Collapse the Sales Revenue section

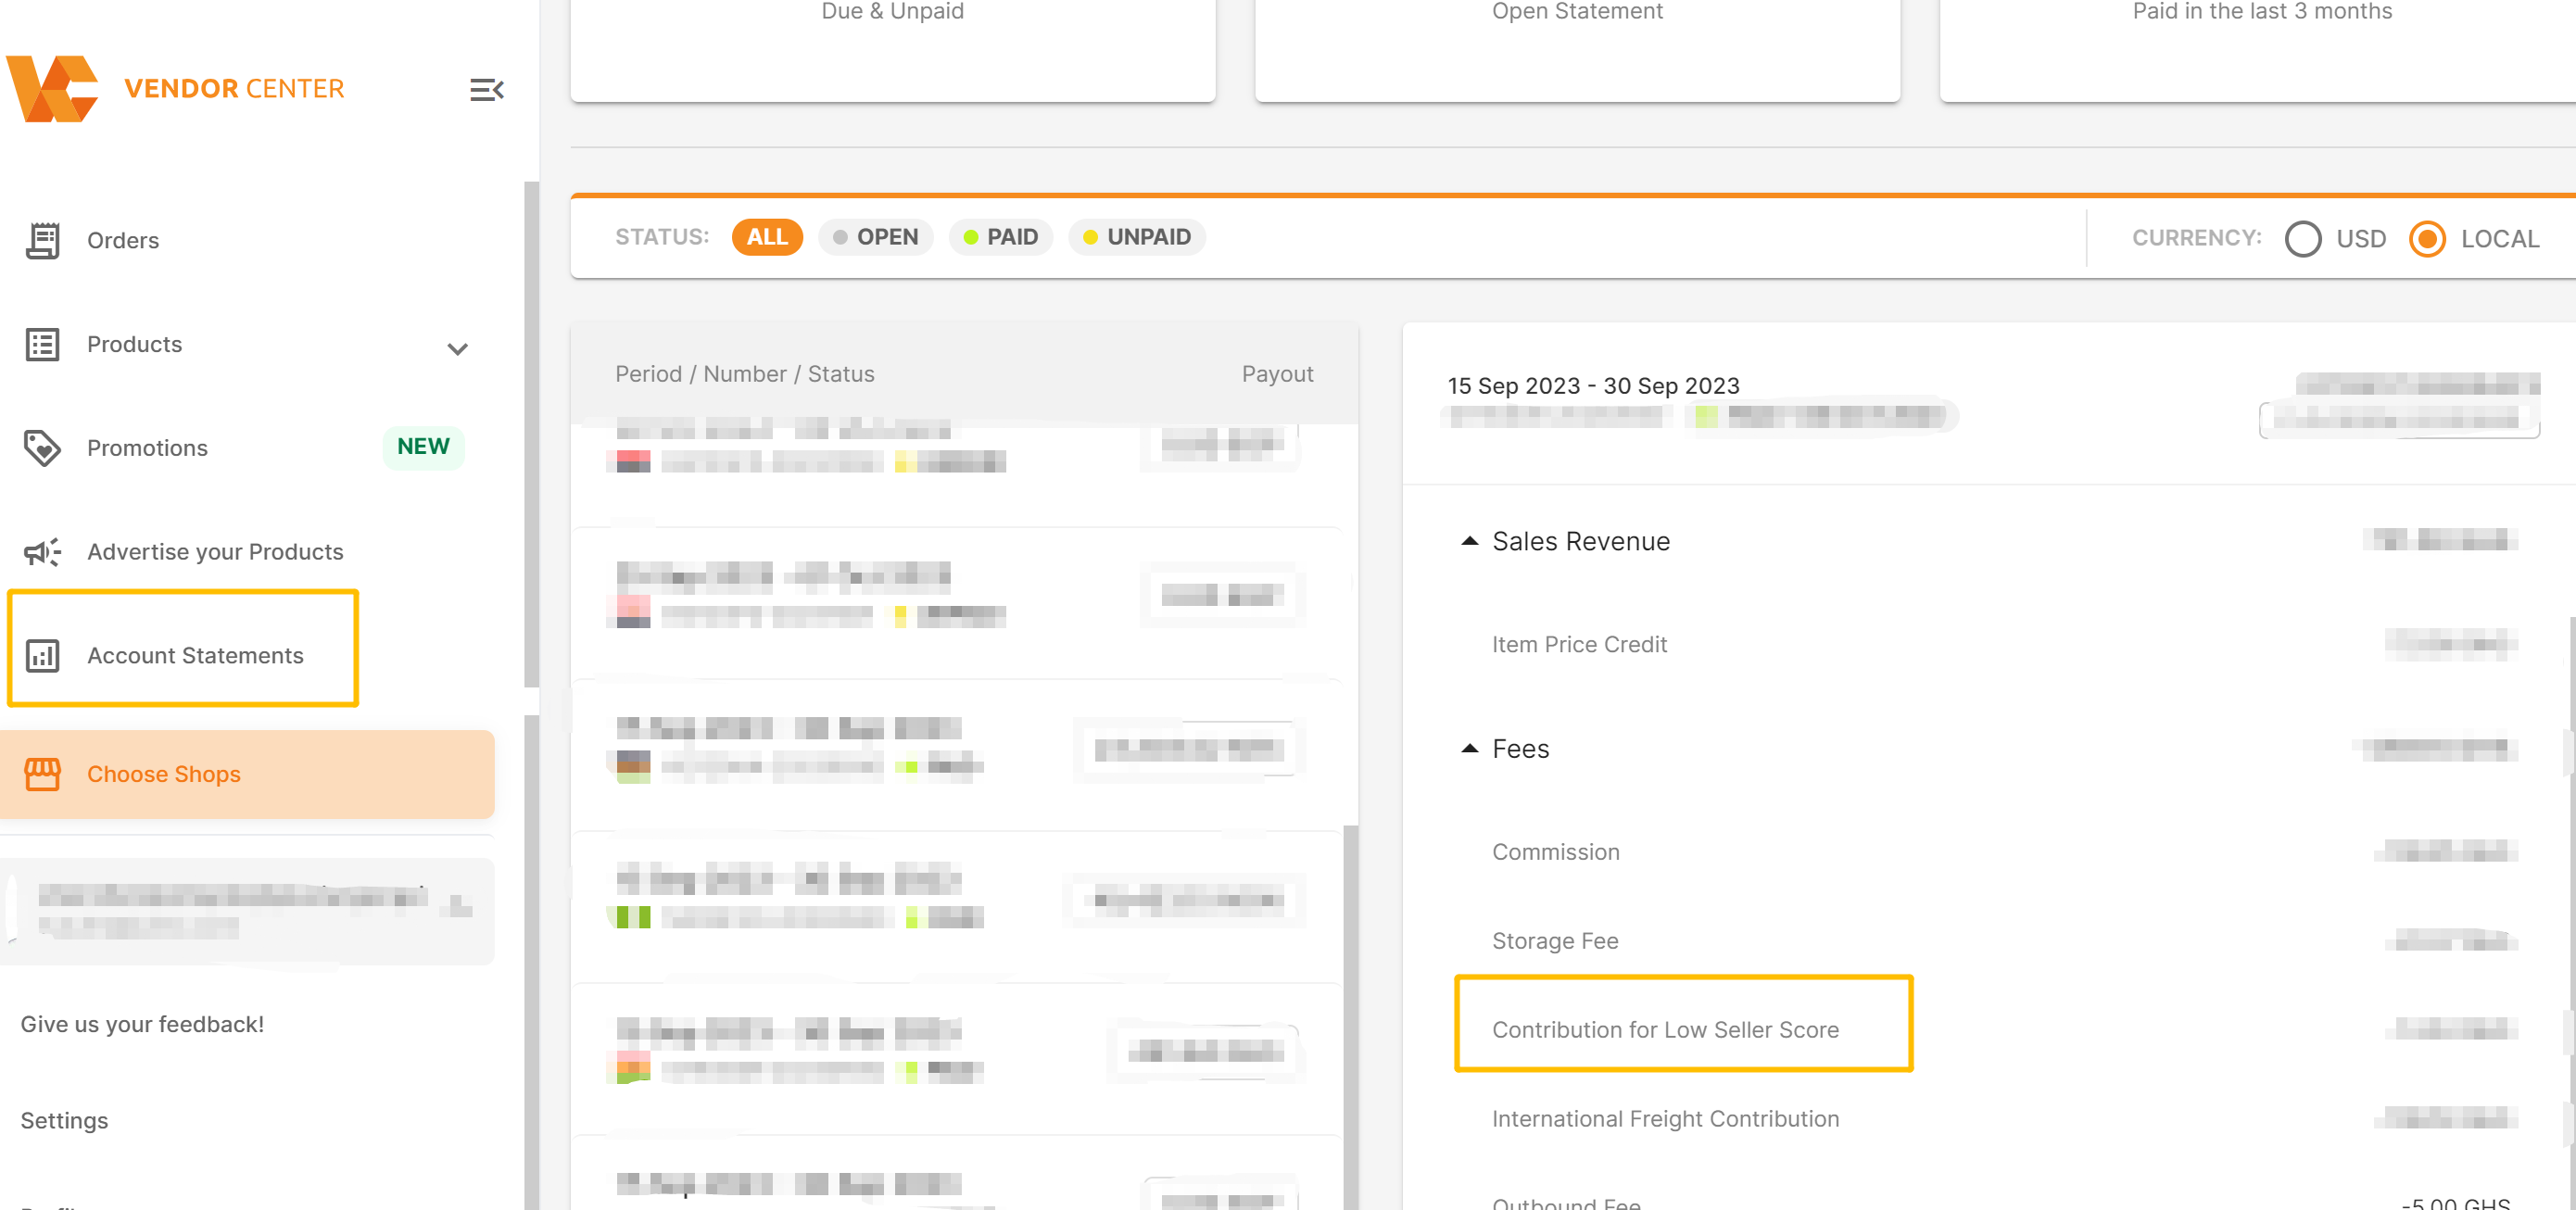point(1469,541)
